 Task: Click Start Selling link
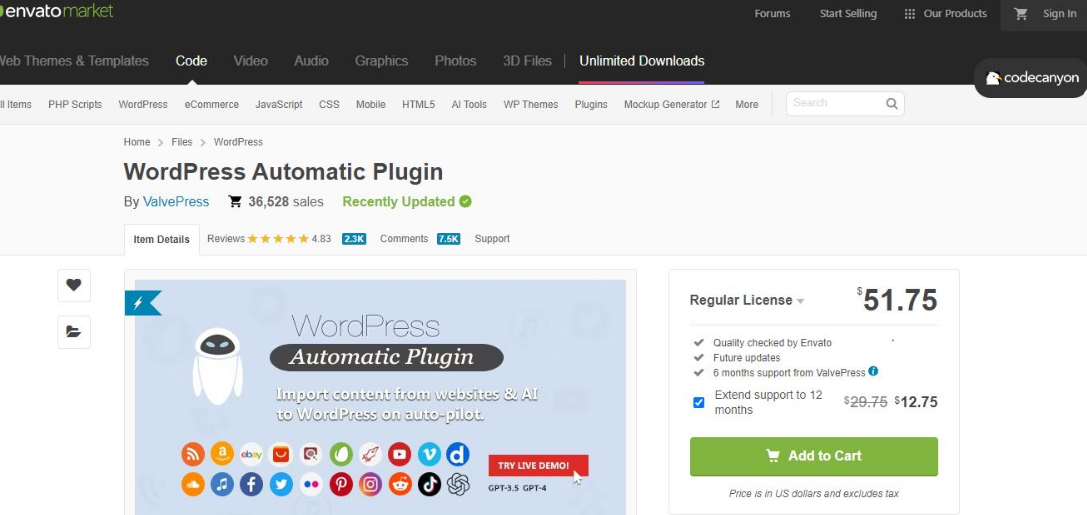click(848, 14)
